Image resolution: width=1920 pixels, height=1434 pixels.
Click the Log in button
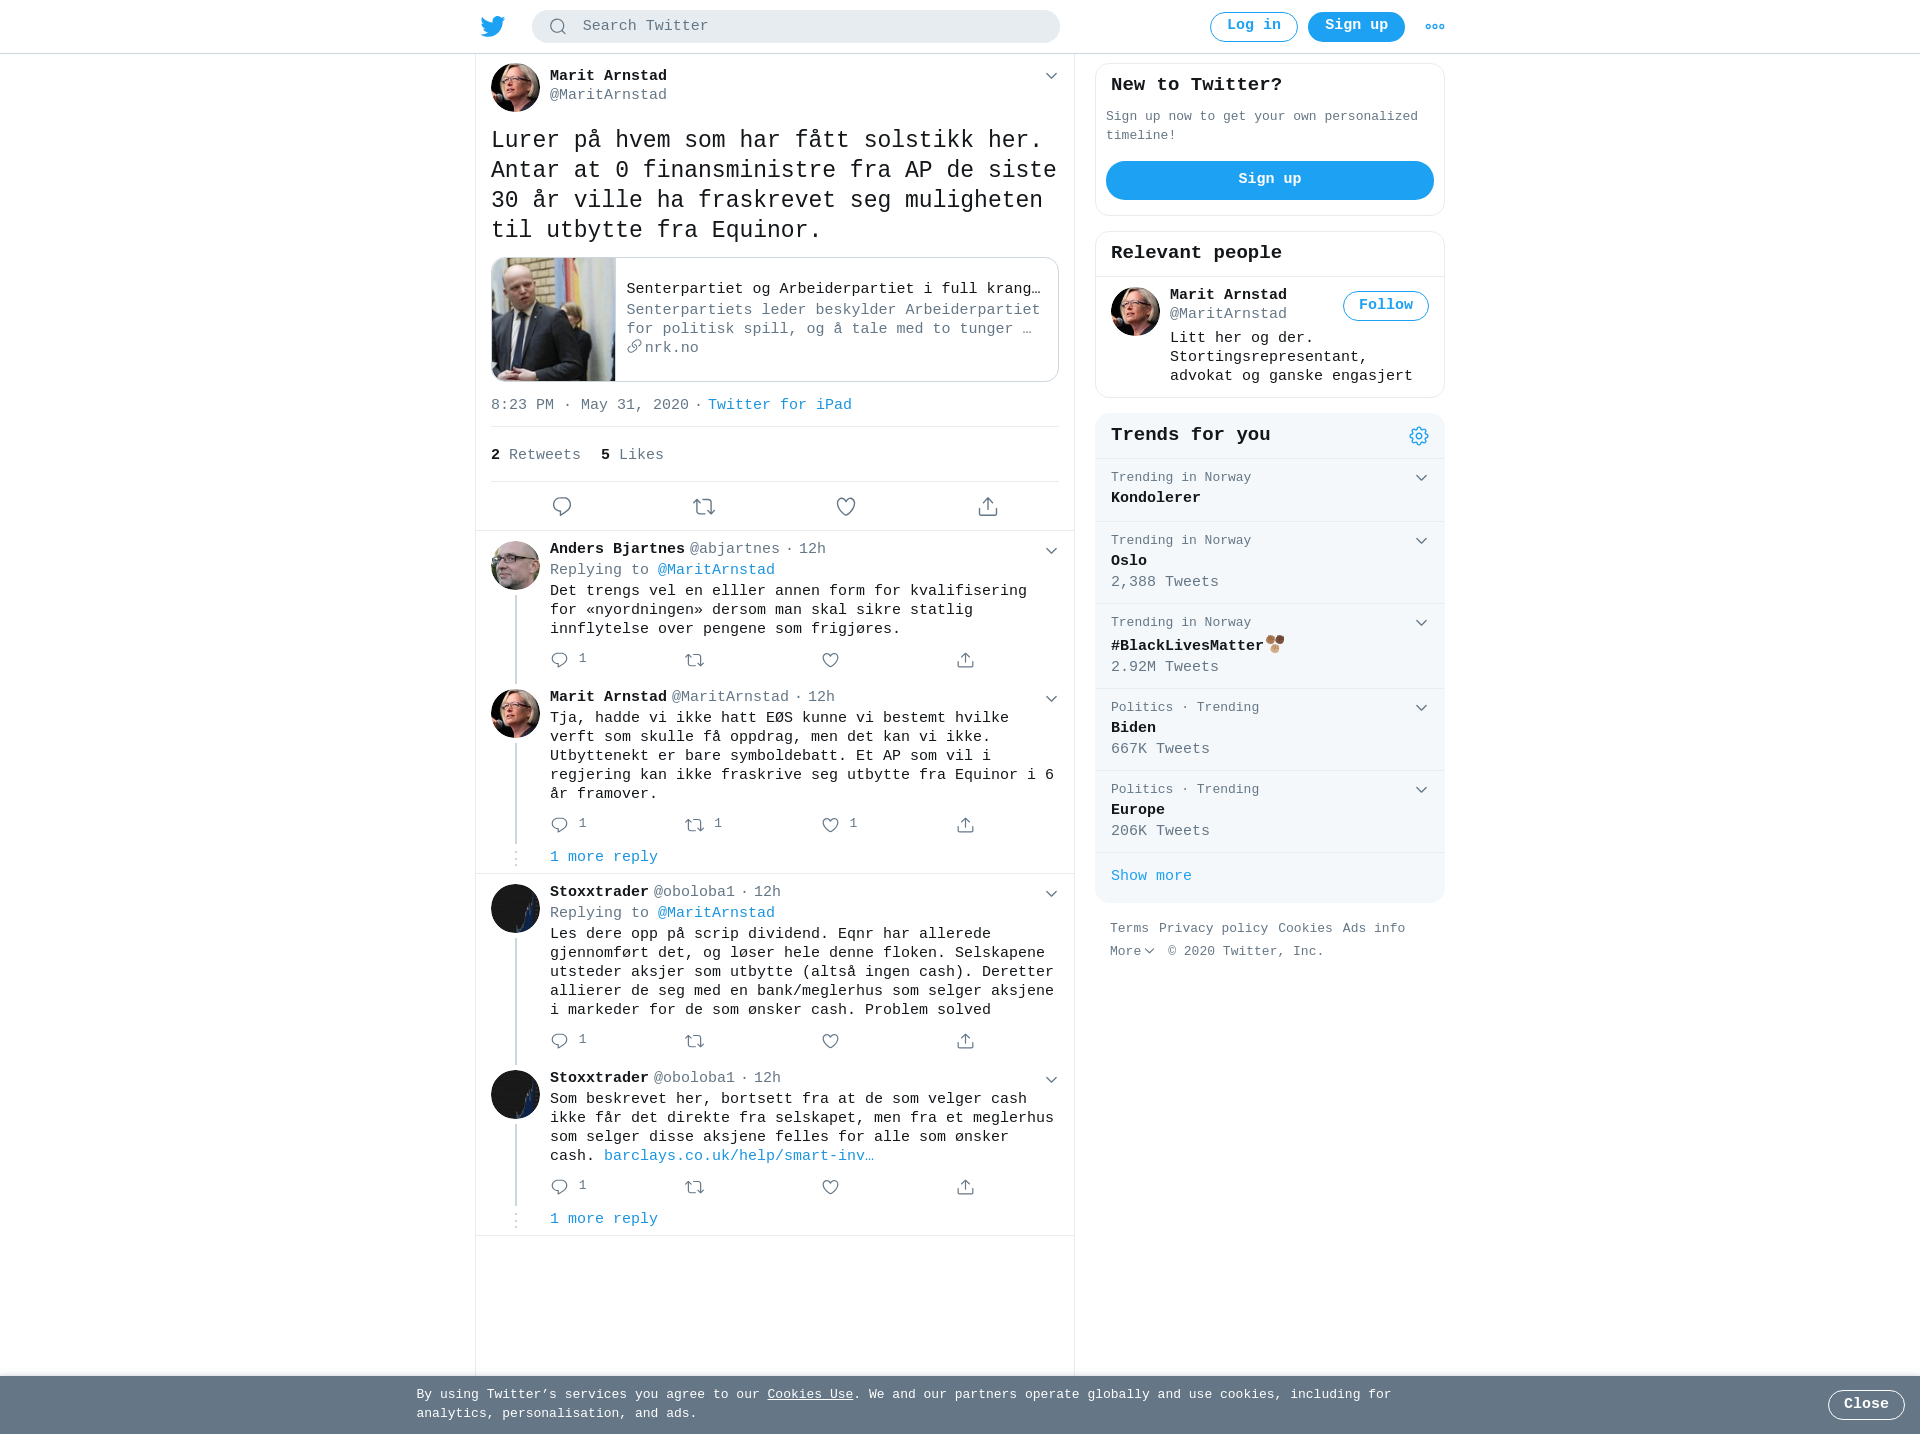(1254, 27)
